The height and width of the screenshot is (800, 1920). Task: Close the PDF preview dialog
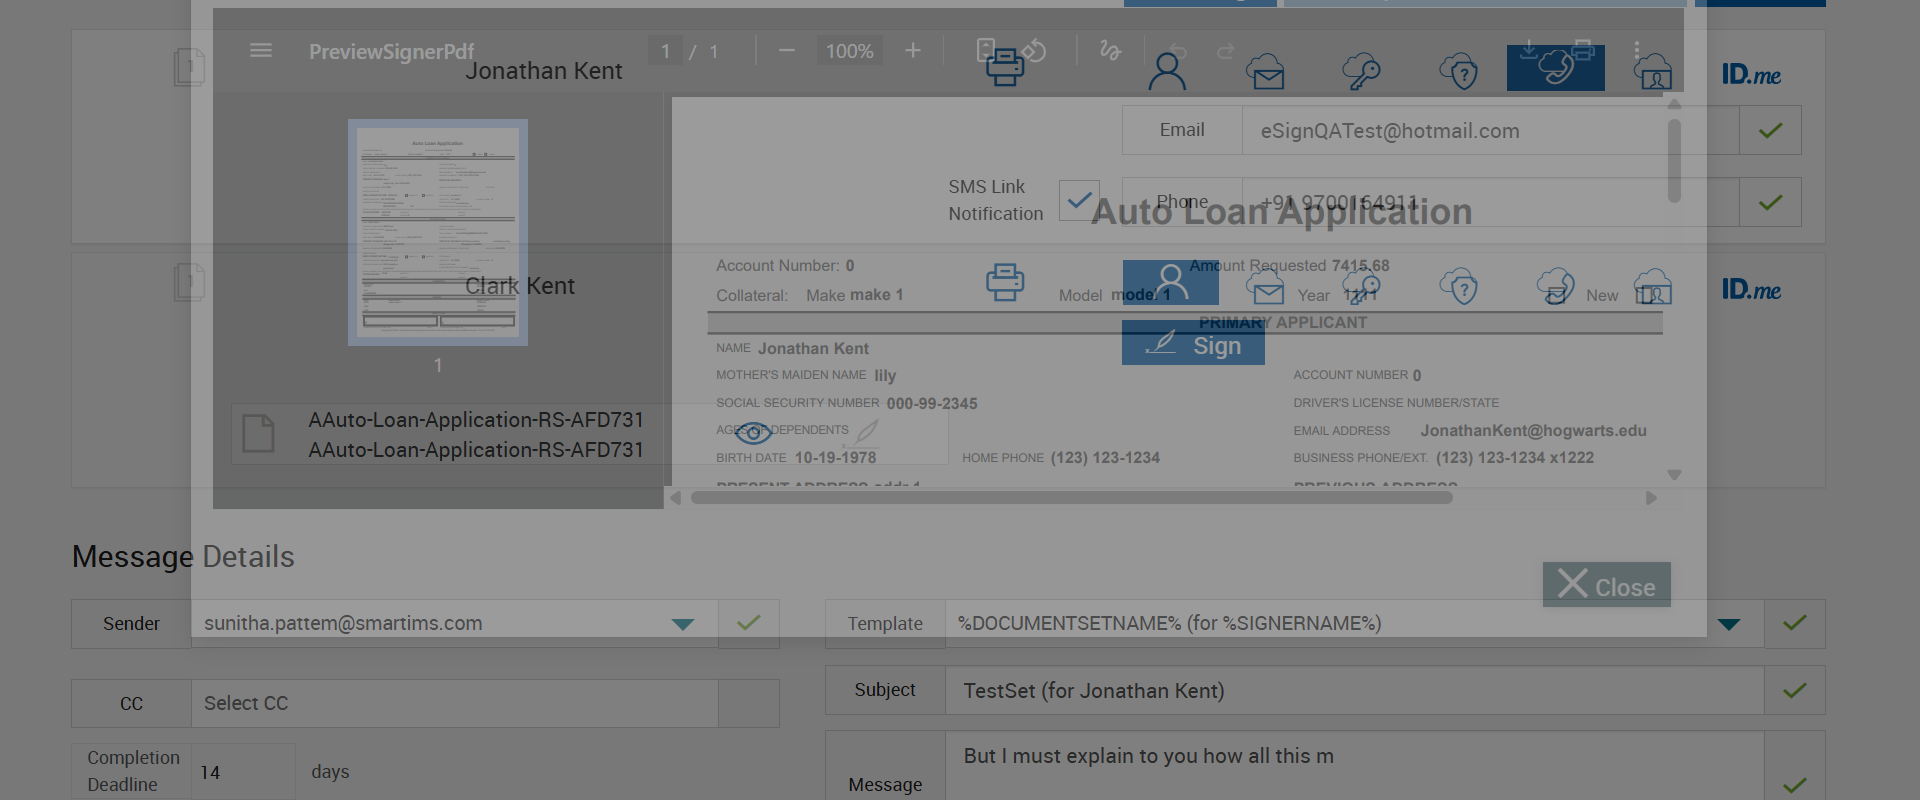click(1607, 585)
